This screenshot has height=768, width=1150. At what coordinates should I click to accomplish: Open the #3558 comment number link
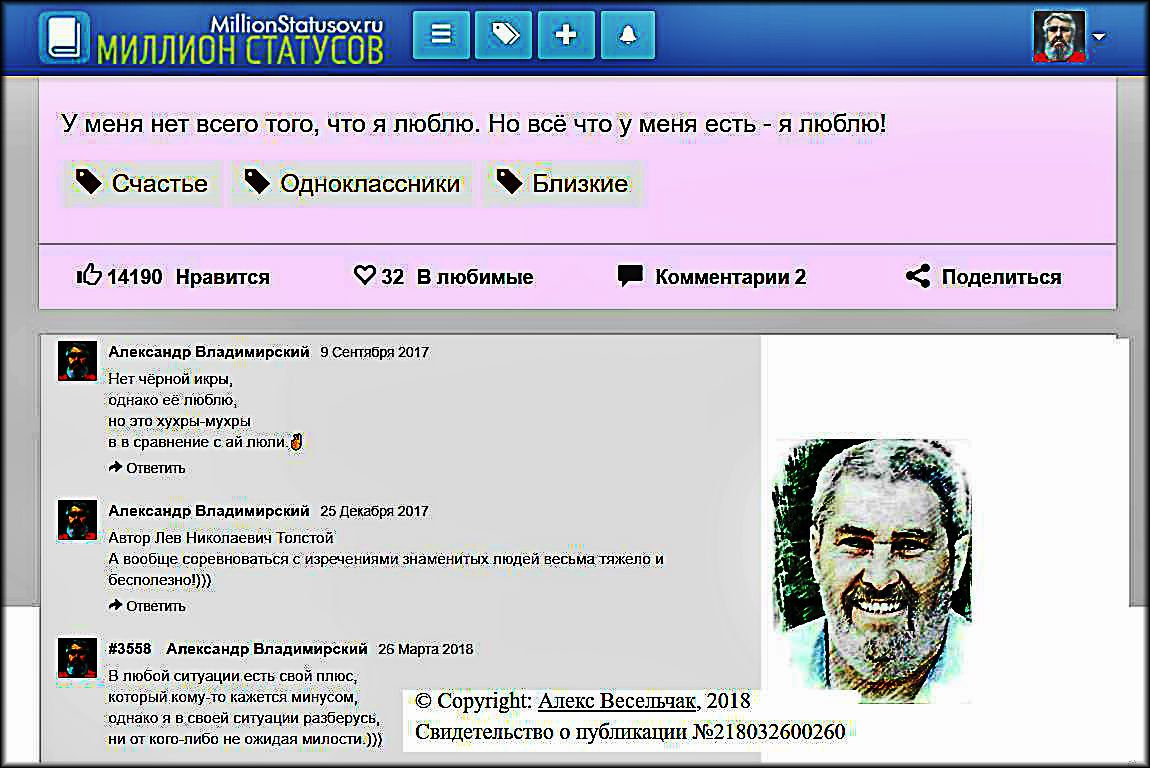[130, 649]
